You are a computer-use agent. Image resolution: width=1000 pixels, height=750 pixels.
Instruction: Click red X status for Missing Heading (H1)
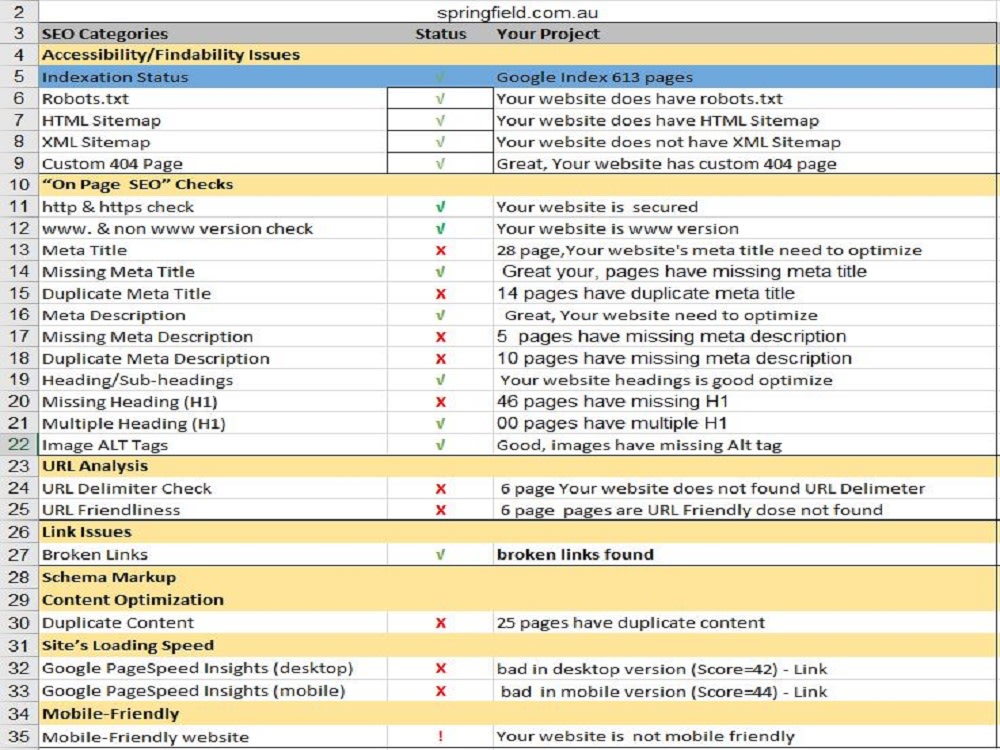(440, 402)
